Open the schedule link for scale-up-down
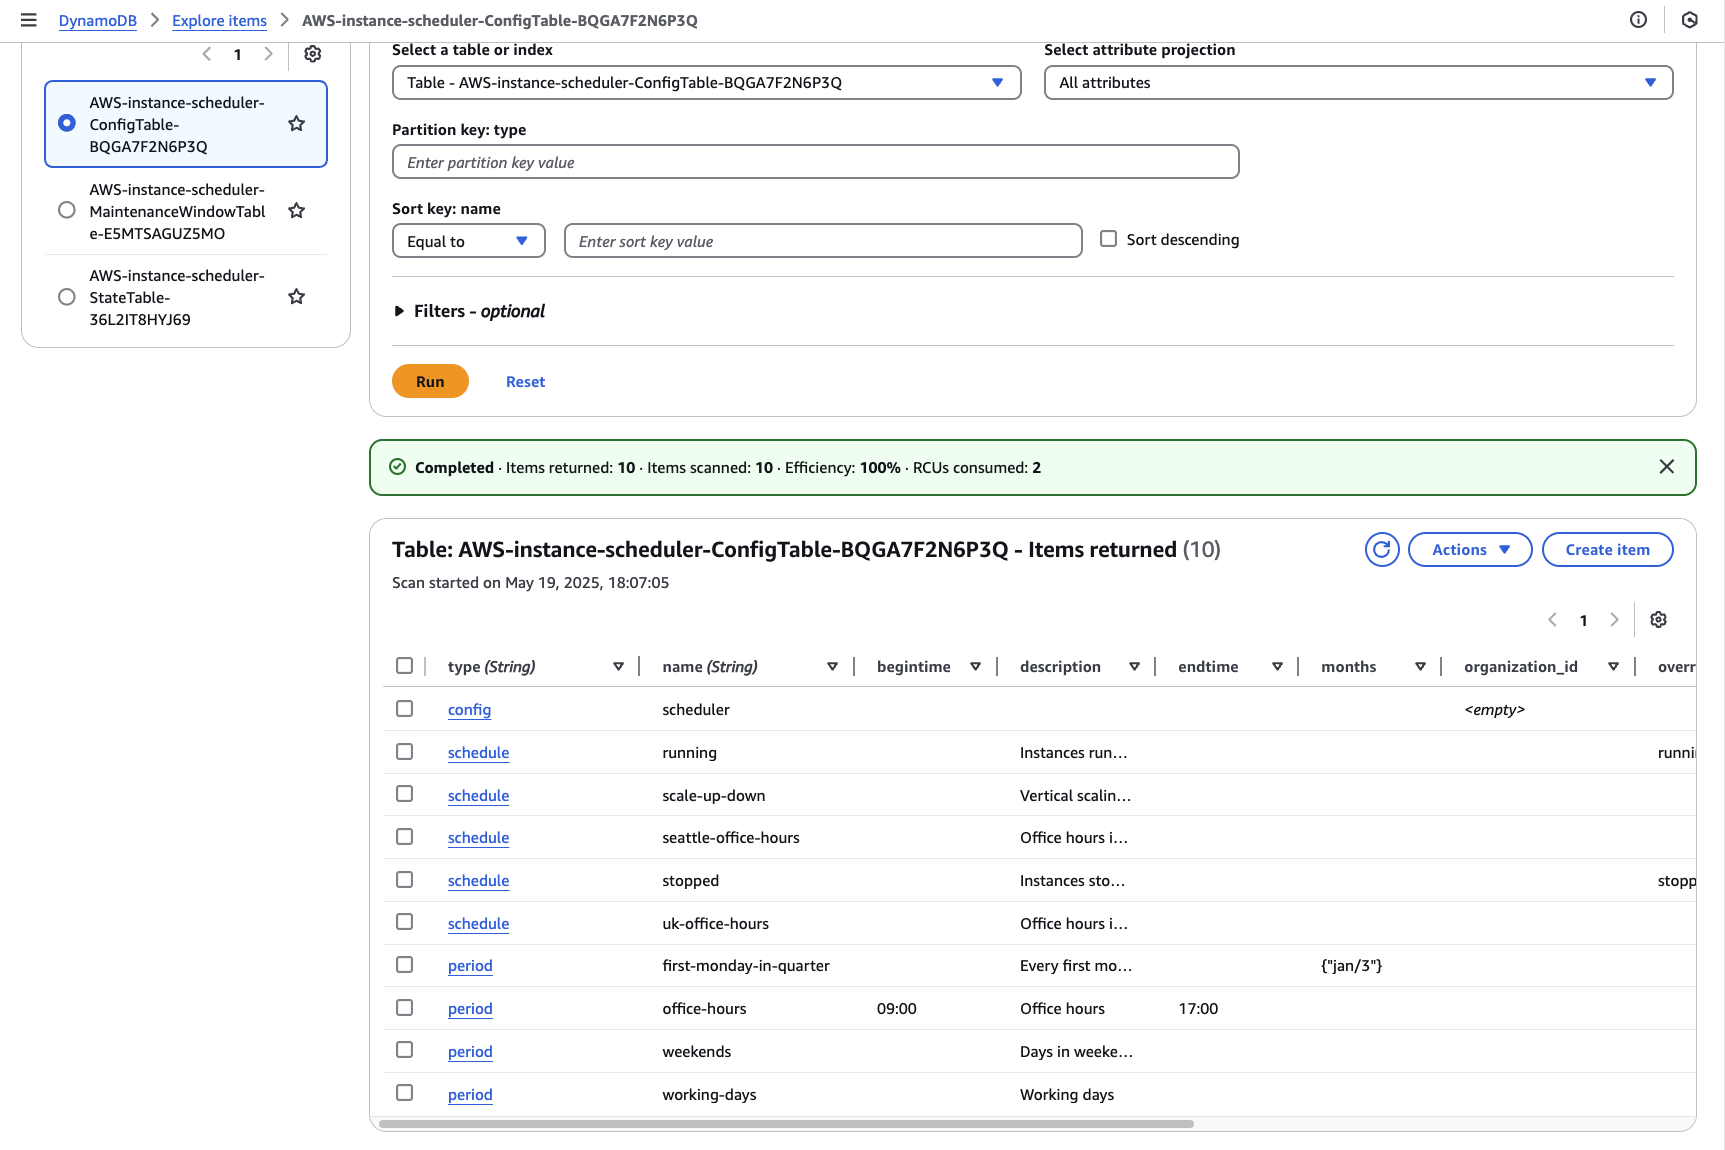Screen dimensions: 1725x1150 [478, 796]
